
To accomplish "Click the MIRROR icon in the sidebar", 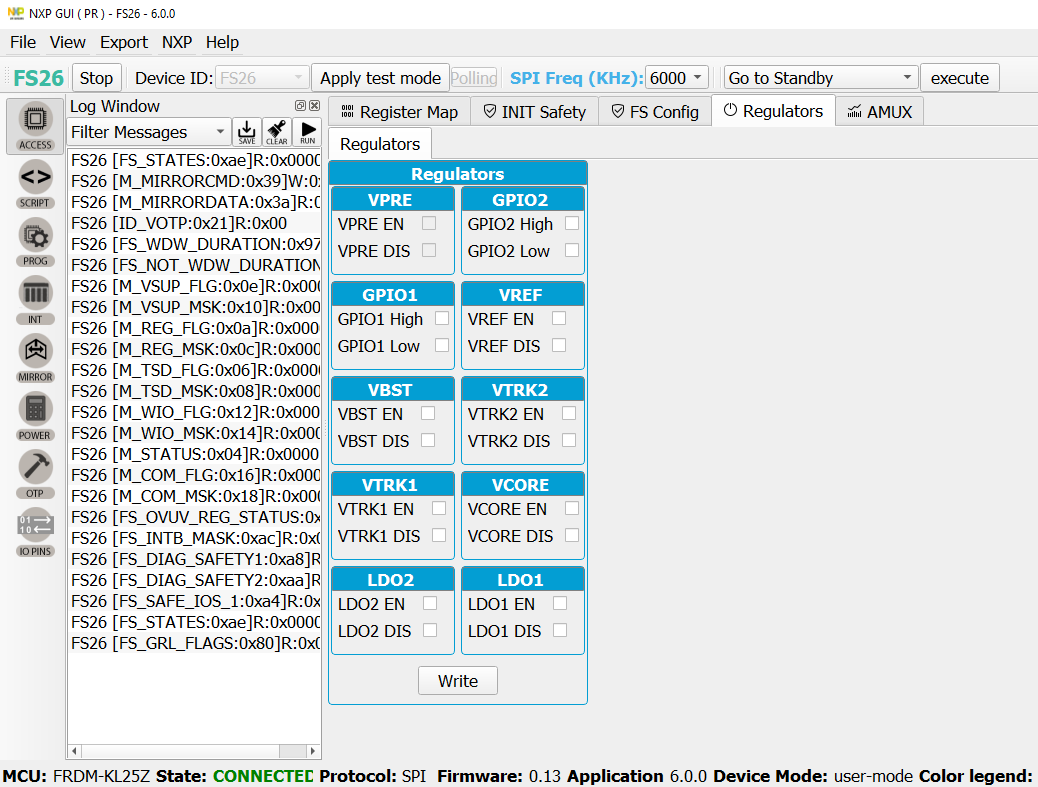I will (x=34, y=357).
